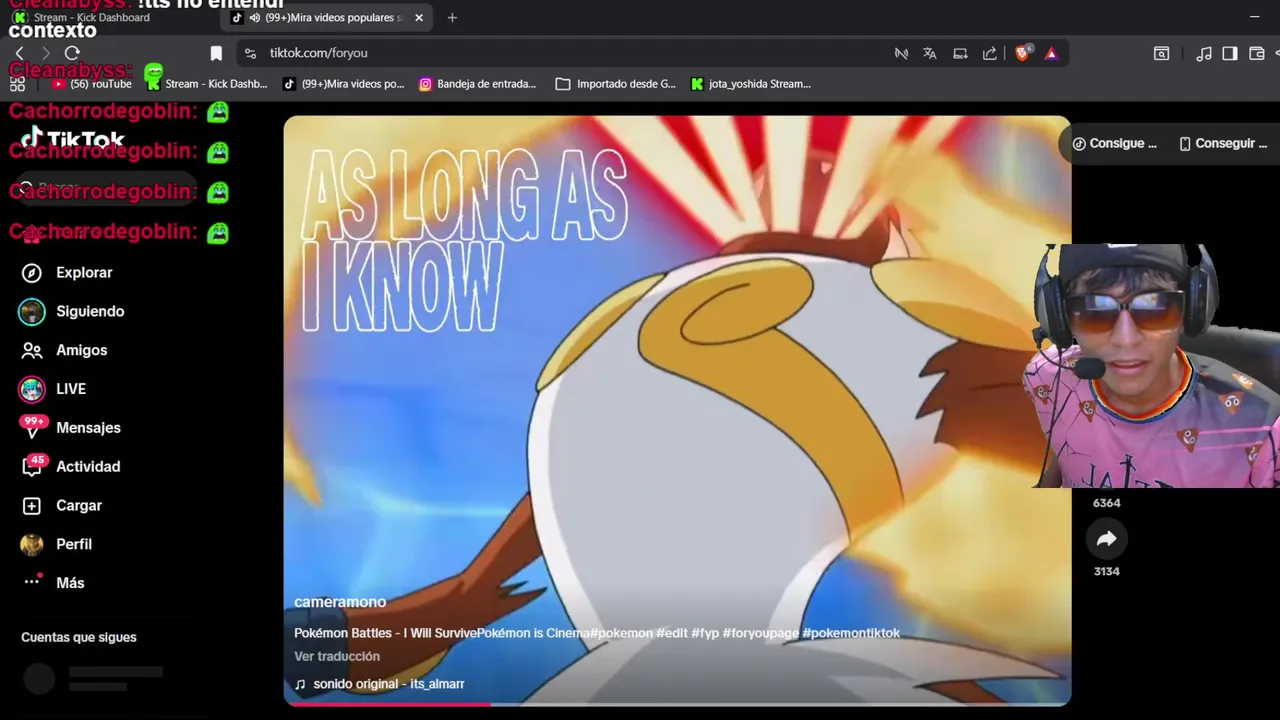
Task: Expand Importado desde G... bookmarks folder
Action: point(616,84)
